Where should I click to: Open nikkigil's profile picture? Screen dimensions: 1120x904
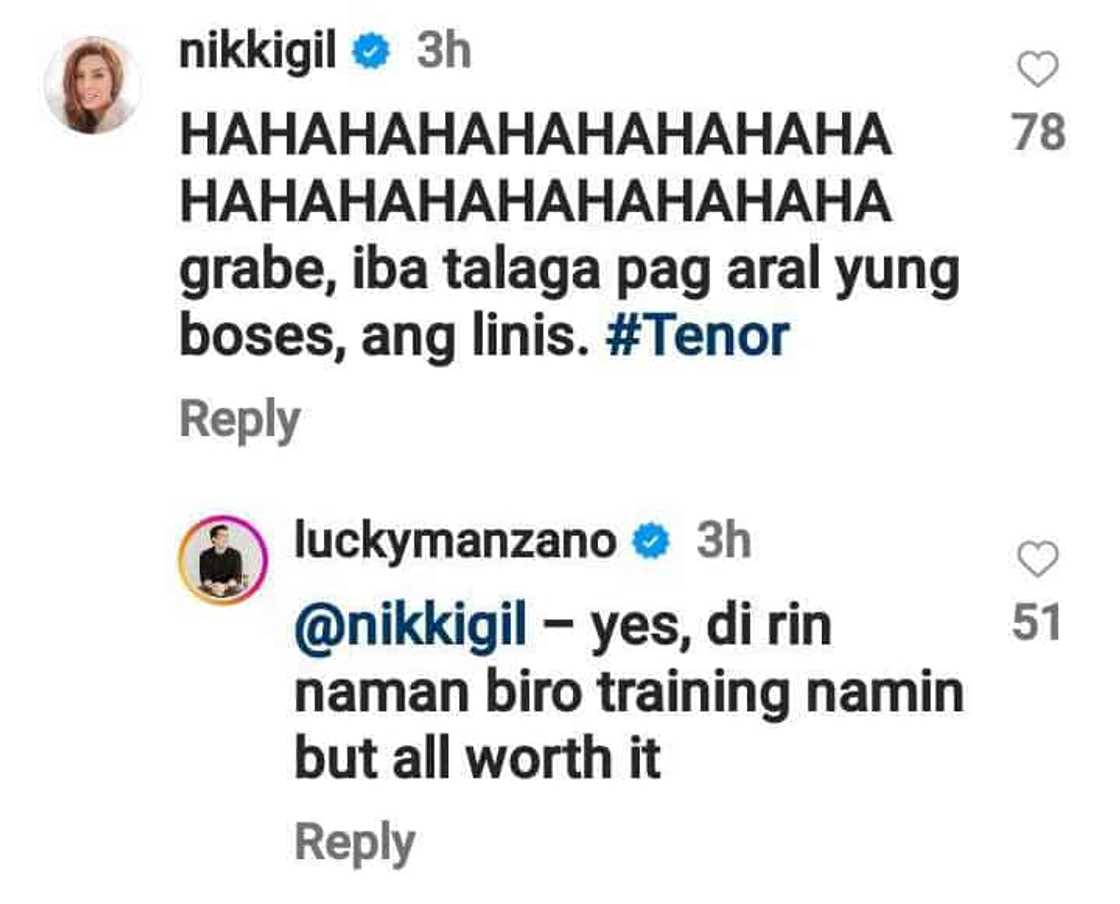click(91, 85)
